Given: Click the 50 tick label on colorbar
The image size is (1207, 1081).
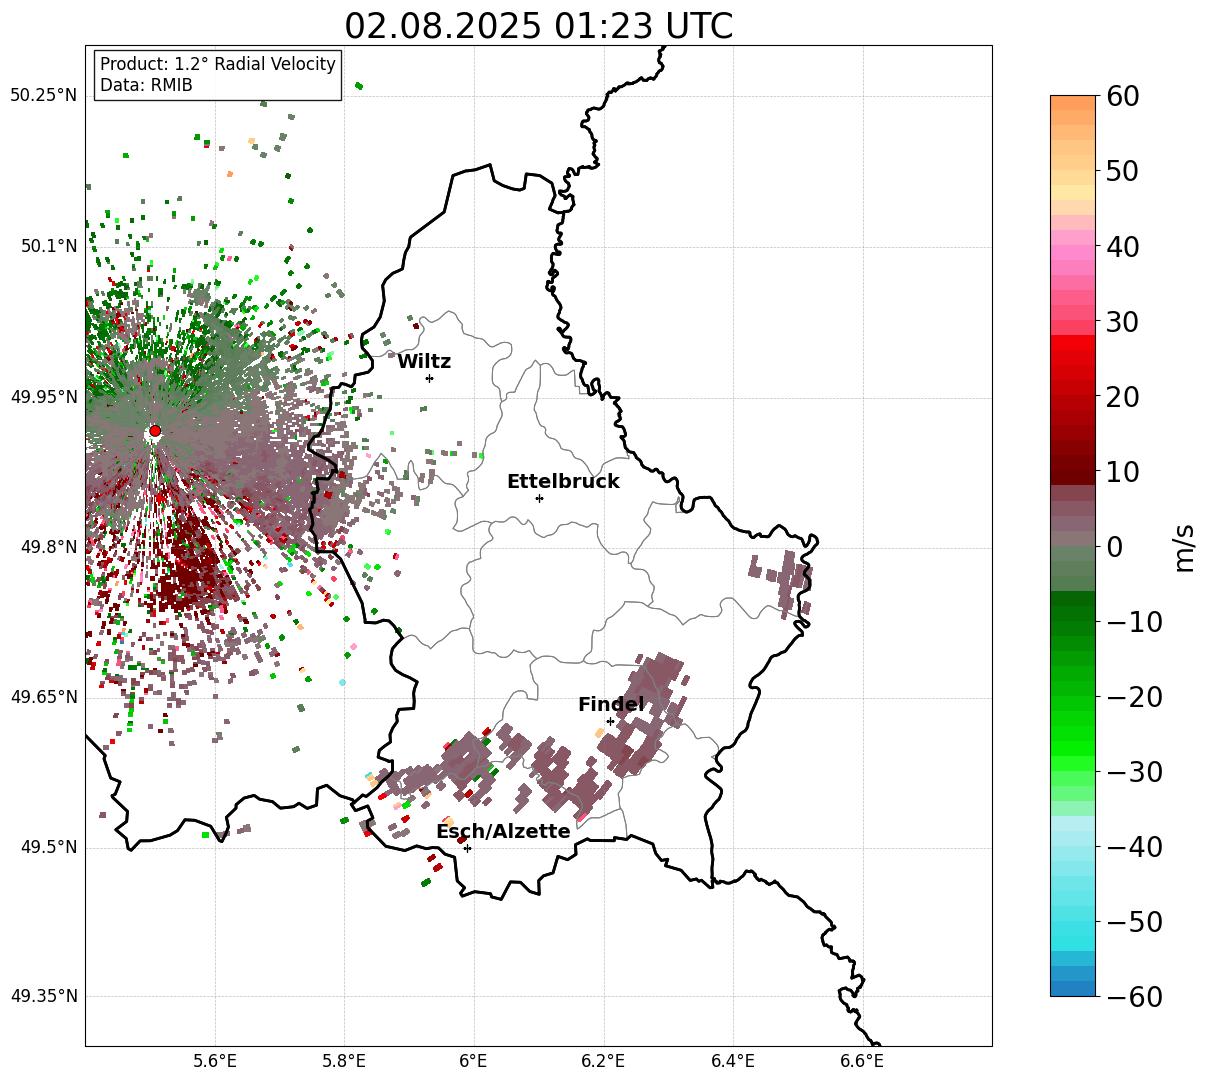Looking at the screenshot, I should (x=1121, y=171).
